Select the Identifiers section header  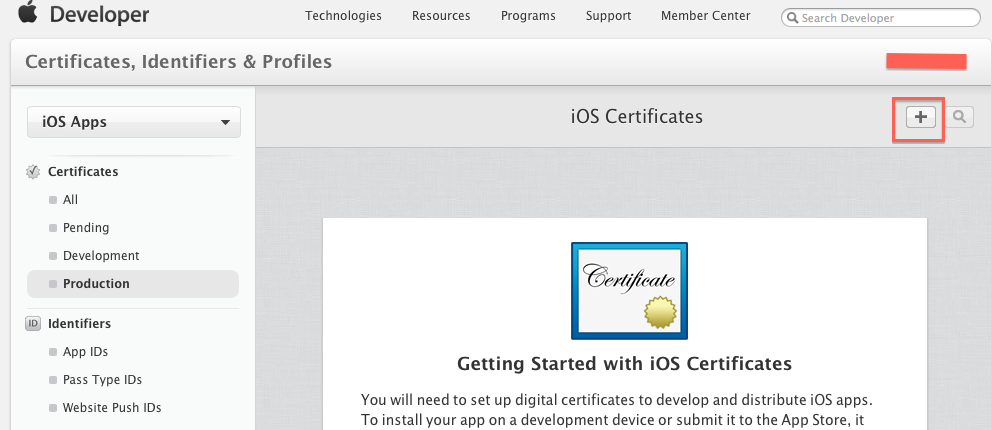79,324
